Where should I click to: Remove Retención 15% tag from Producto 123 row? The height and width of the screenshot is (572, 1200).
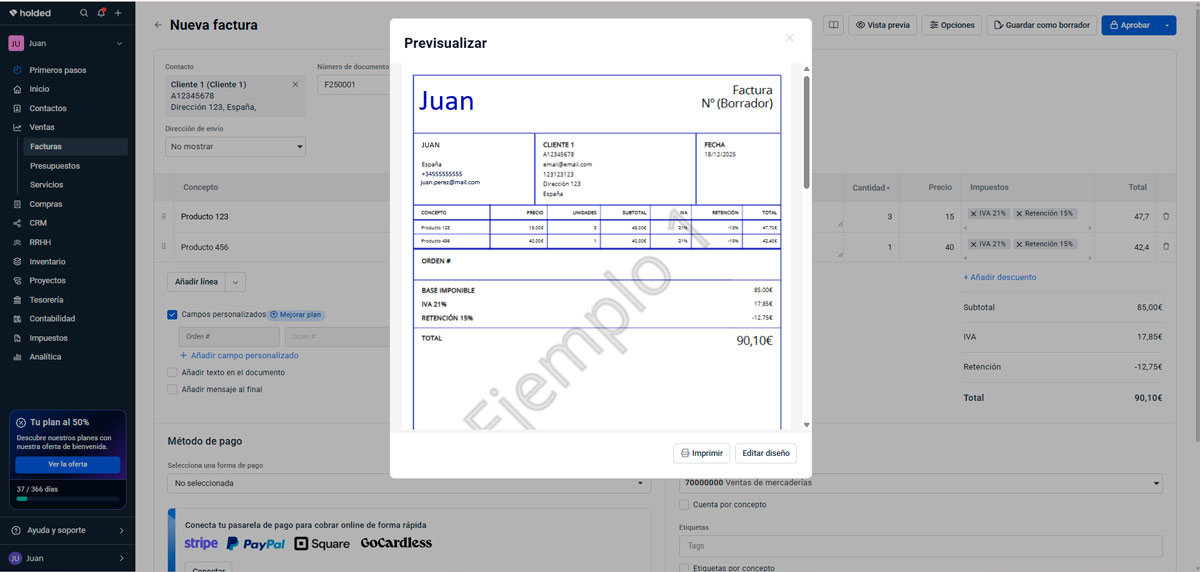(1019, 214)
